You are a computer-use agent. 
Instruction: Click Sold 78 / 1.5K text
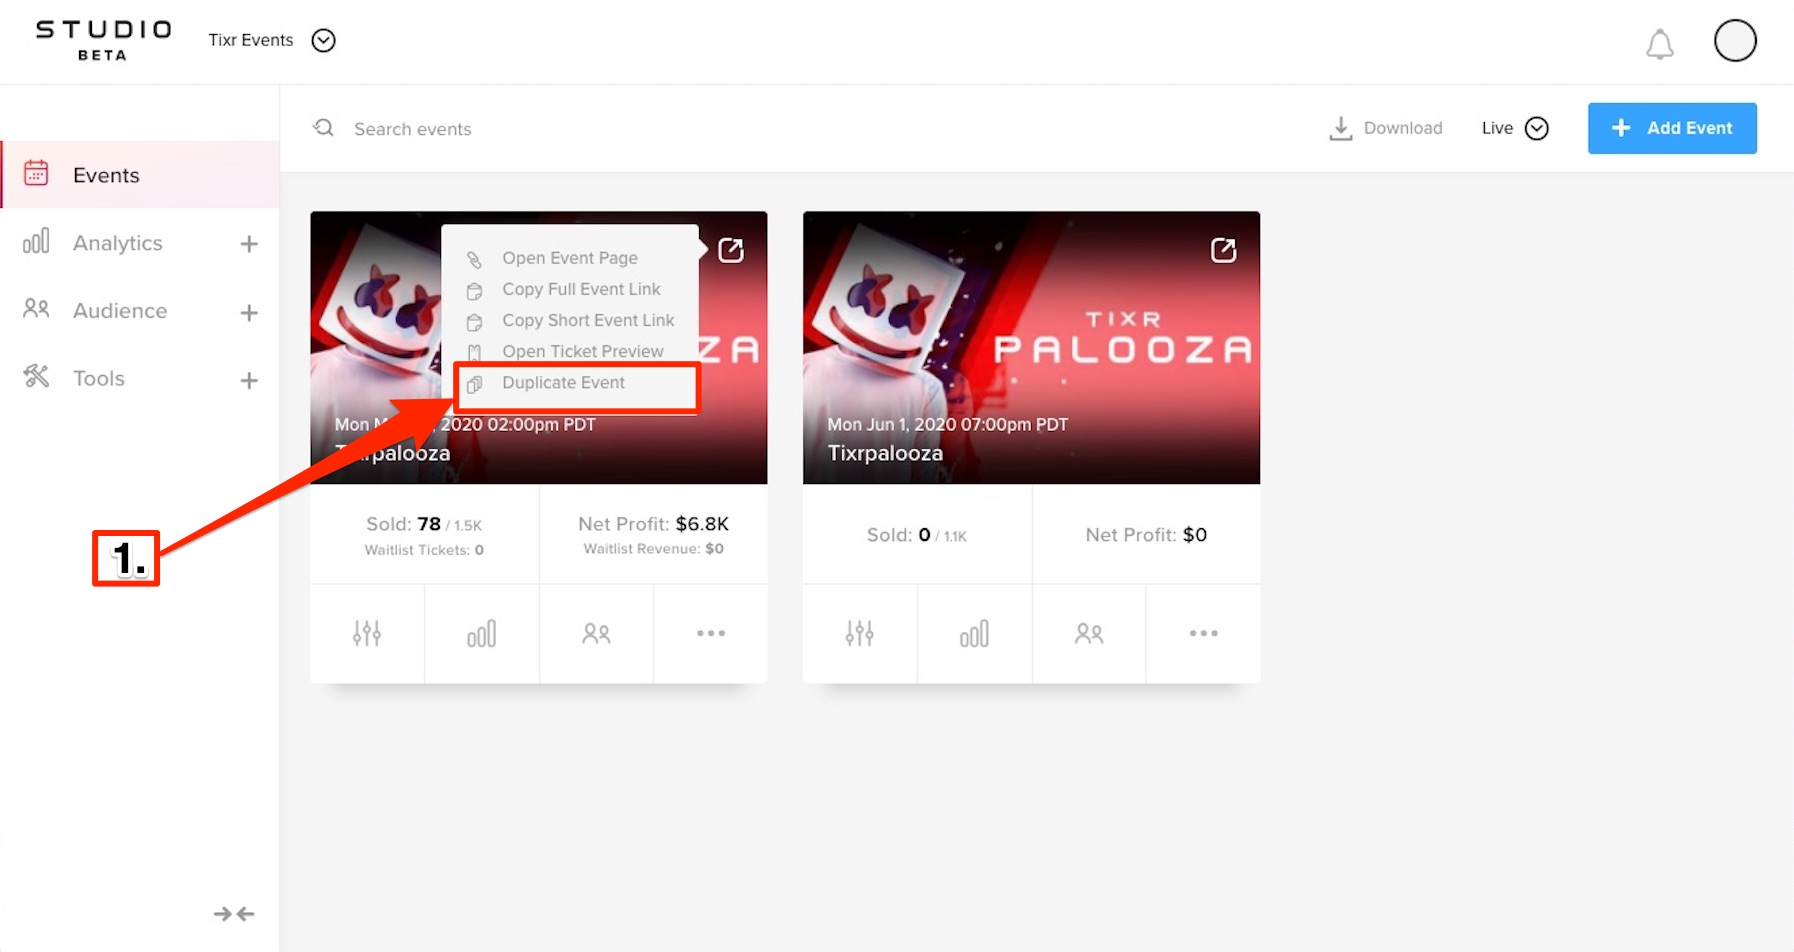[424, 524]
